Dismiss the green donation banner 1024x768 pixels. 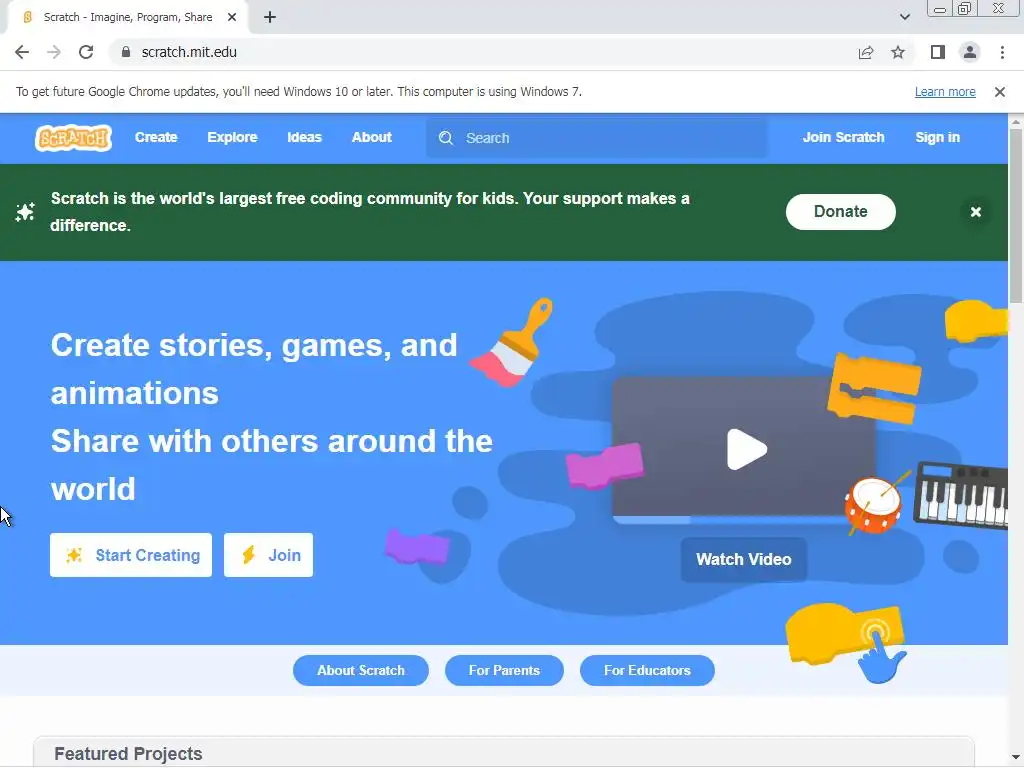tap(976, 212)
